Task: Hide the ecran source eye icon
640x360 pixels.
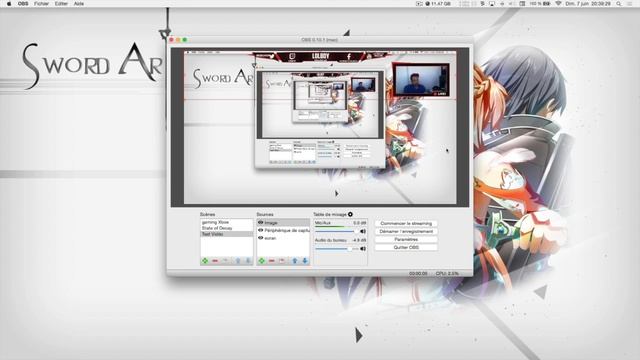Action: (260, 238)
